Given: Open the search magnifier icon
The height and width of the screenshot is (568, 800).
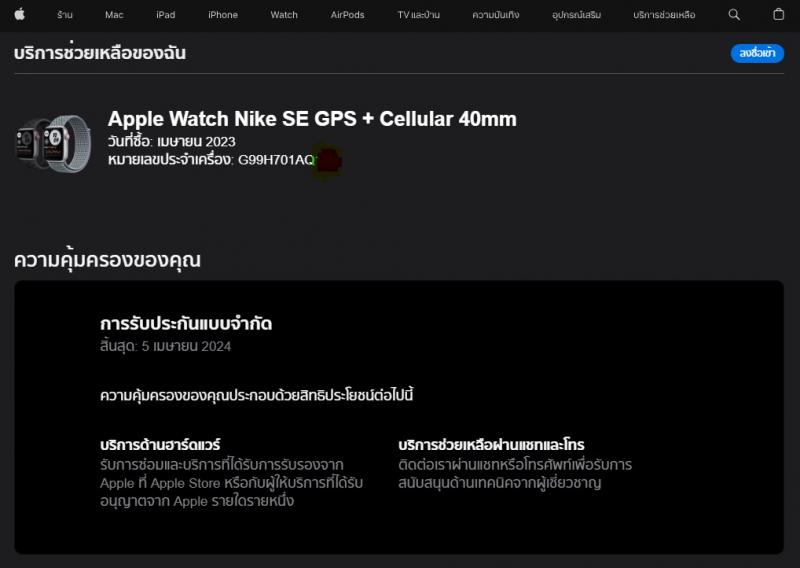Looking at the screenshot, I should (x=734, y=15).
